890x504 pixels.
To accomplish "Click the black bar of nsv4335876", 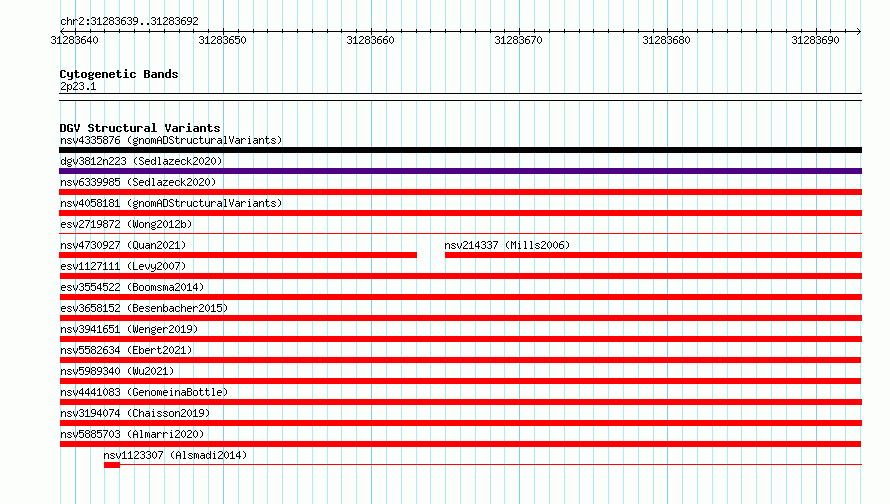I will pos(460,150).
